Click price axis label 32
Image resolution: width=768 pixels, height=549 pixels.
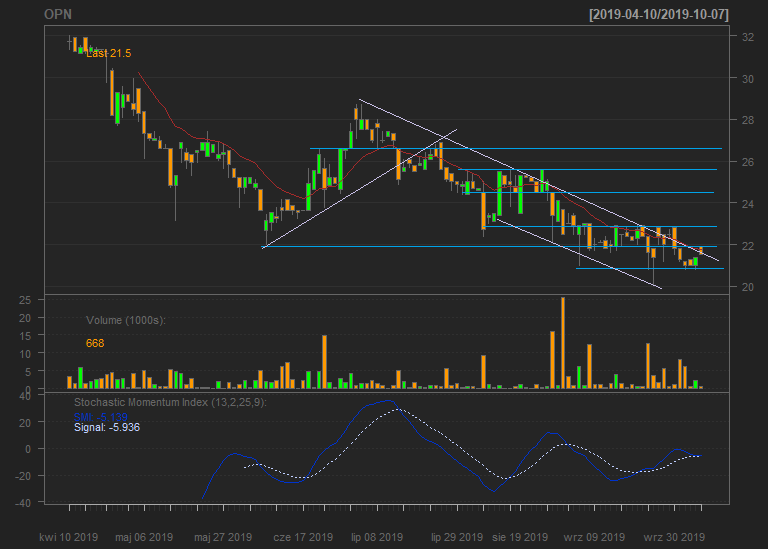pyautogui.click(x=747, y=37)
